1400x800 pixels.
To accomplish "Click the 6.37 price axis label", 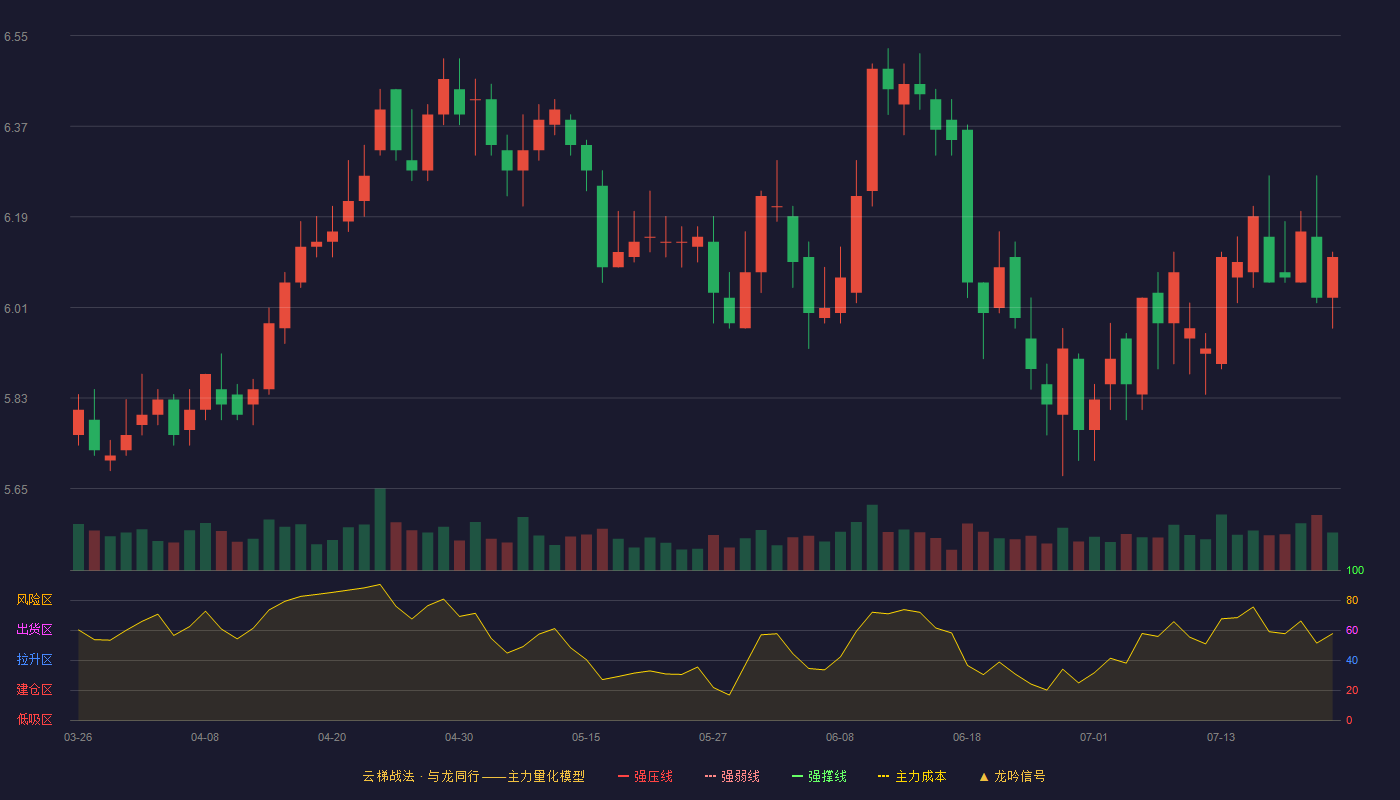I will click(16, 127).
